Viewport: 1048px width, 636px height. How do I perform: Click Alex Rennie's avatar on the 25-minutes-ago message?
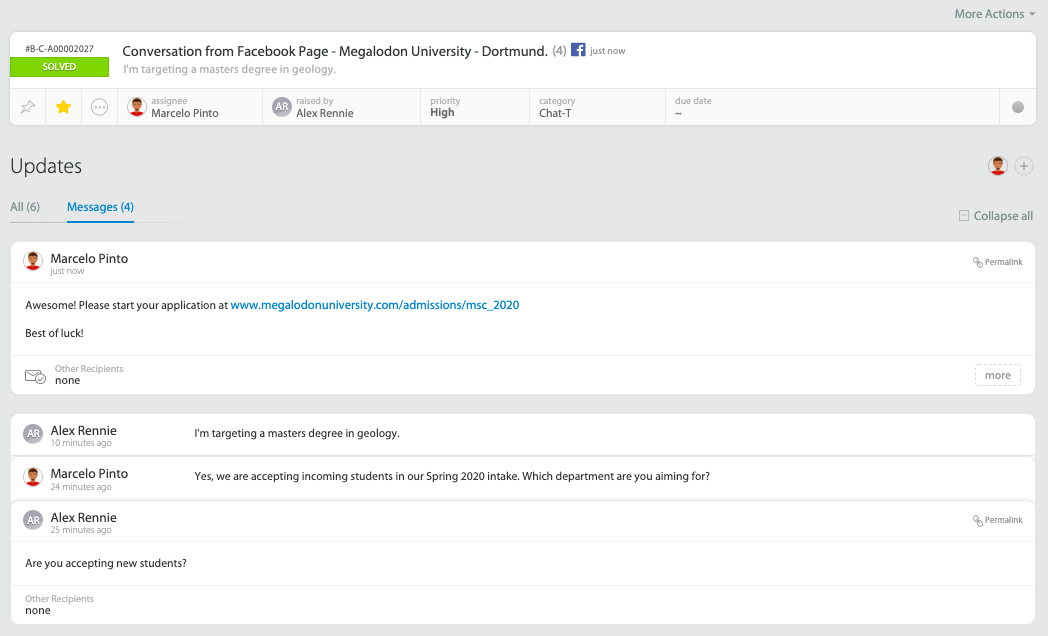pos(33,520)
